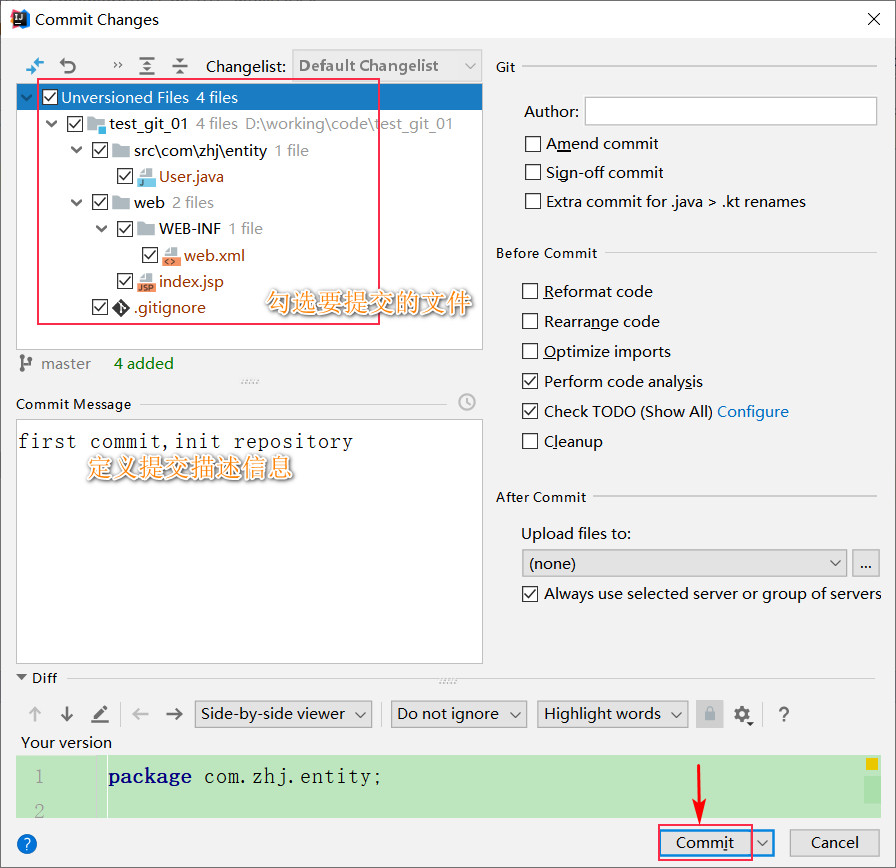Disable Perform code analysis checkbox
The height and width of the screenshot is (868, 896).
[530, 381]
